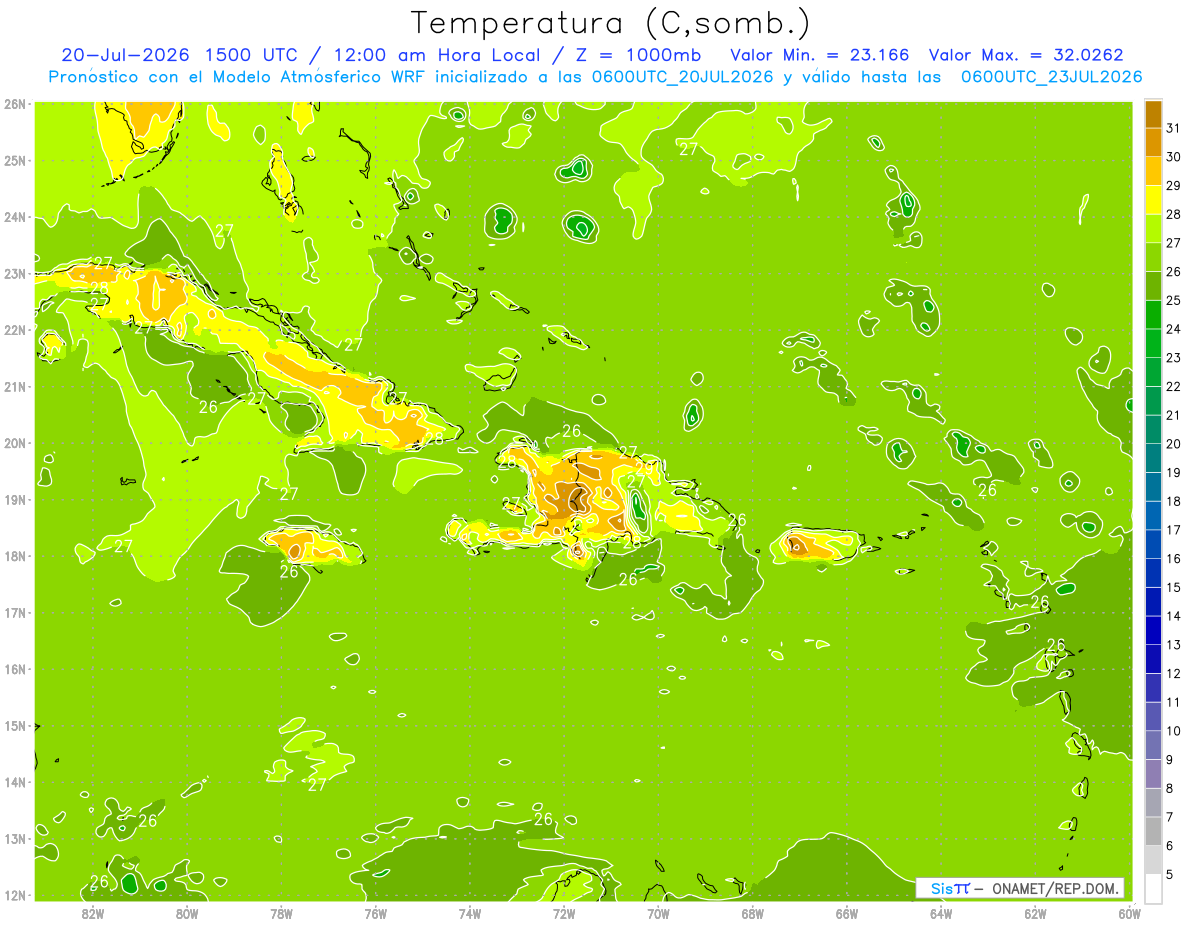Click the "74W" longitude label
Screen dimensions: 1200x927
[x=470, y=913]
